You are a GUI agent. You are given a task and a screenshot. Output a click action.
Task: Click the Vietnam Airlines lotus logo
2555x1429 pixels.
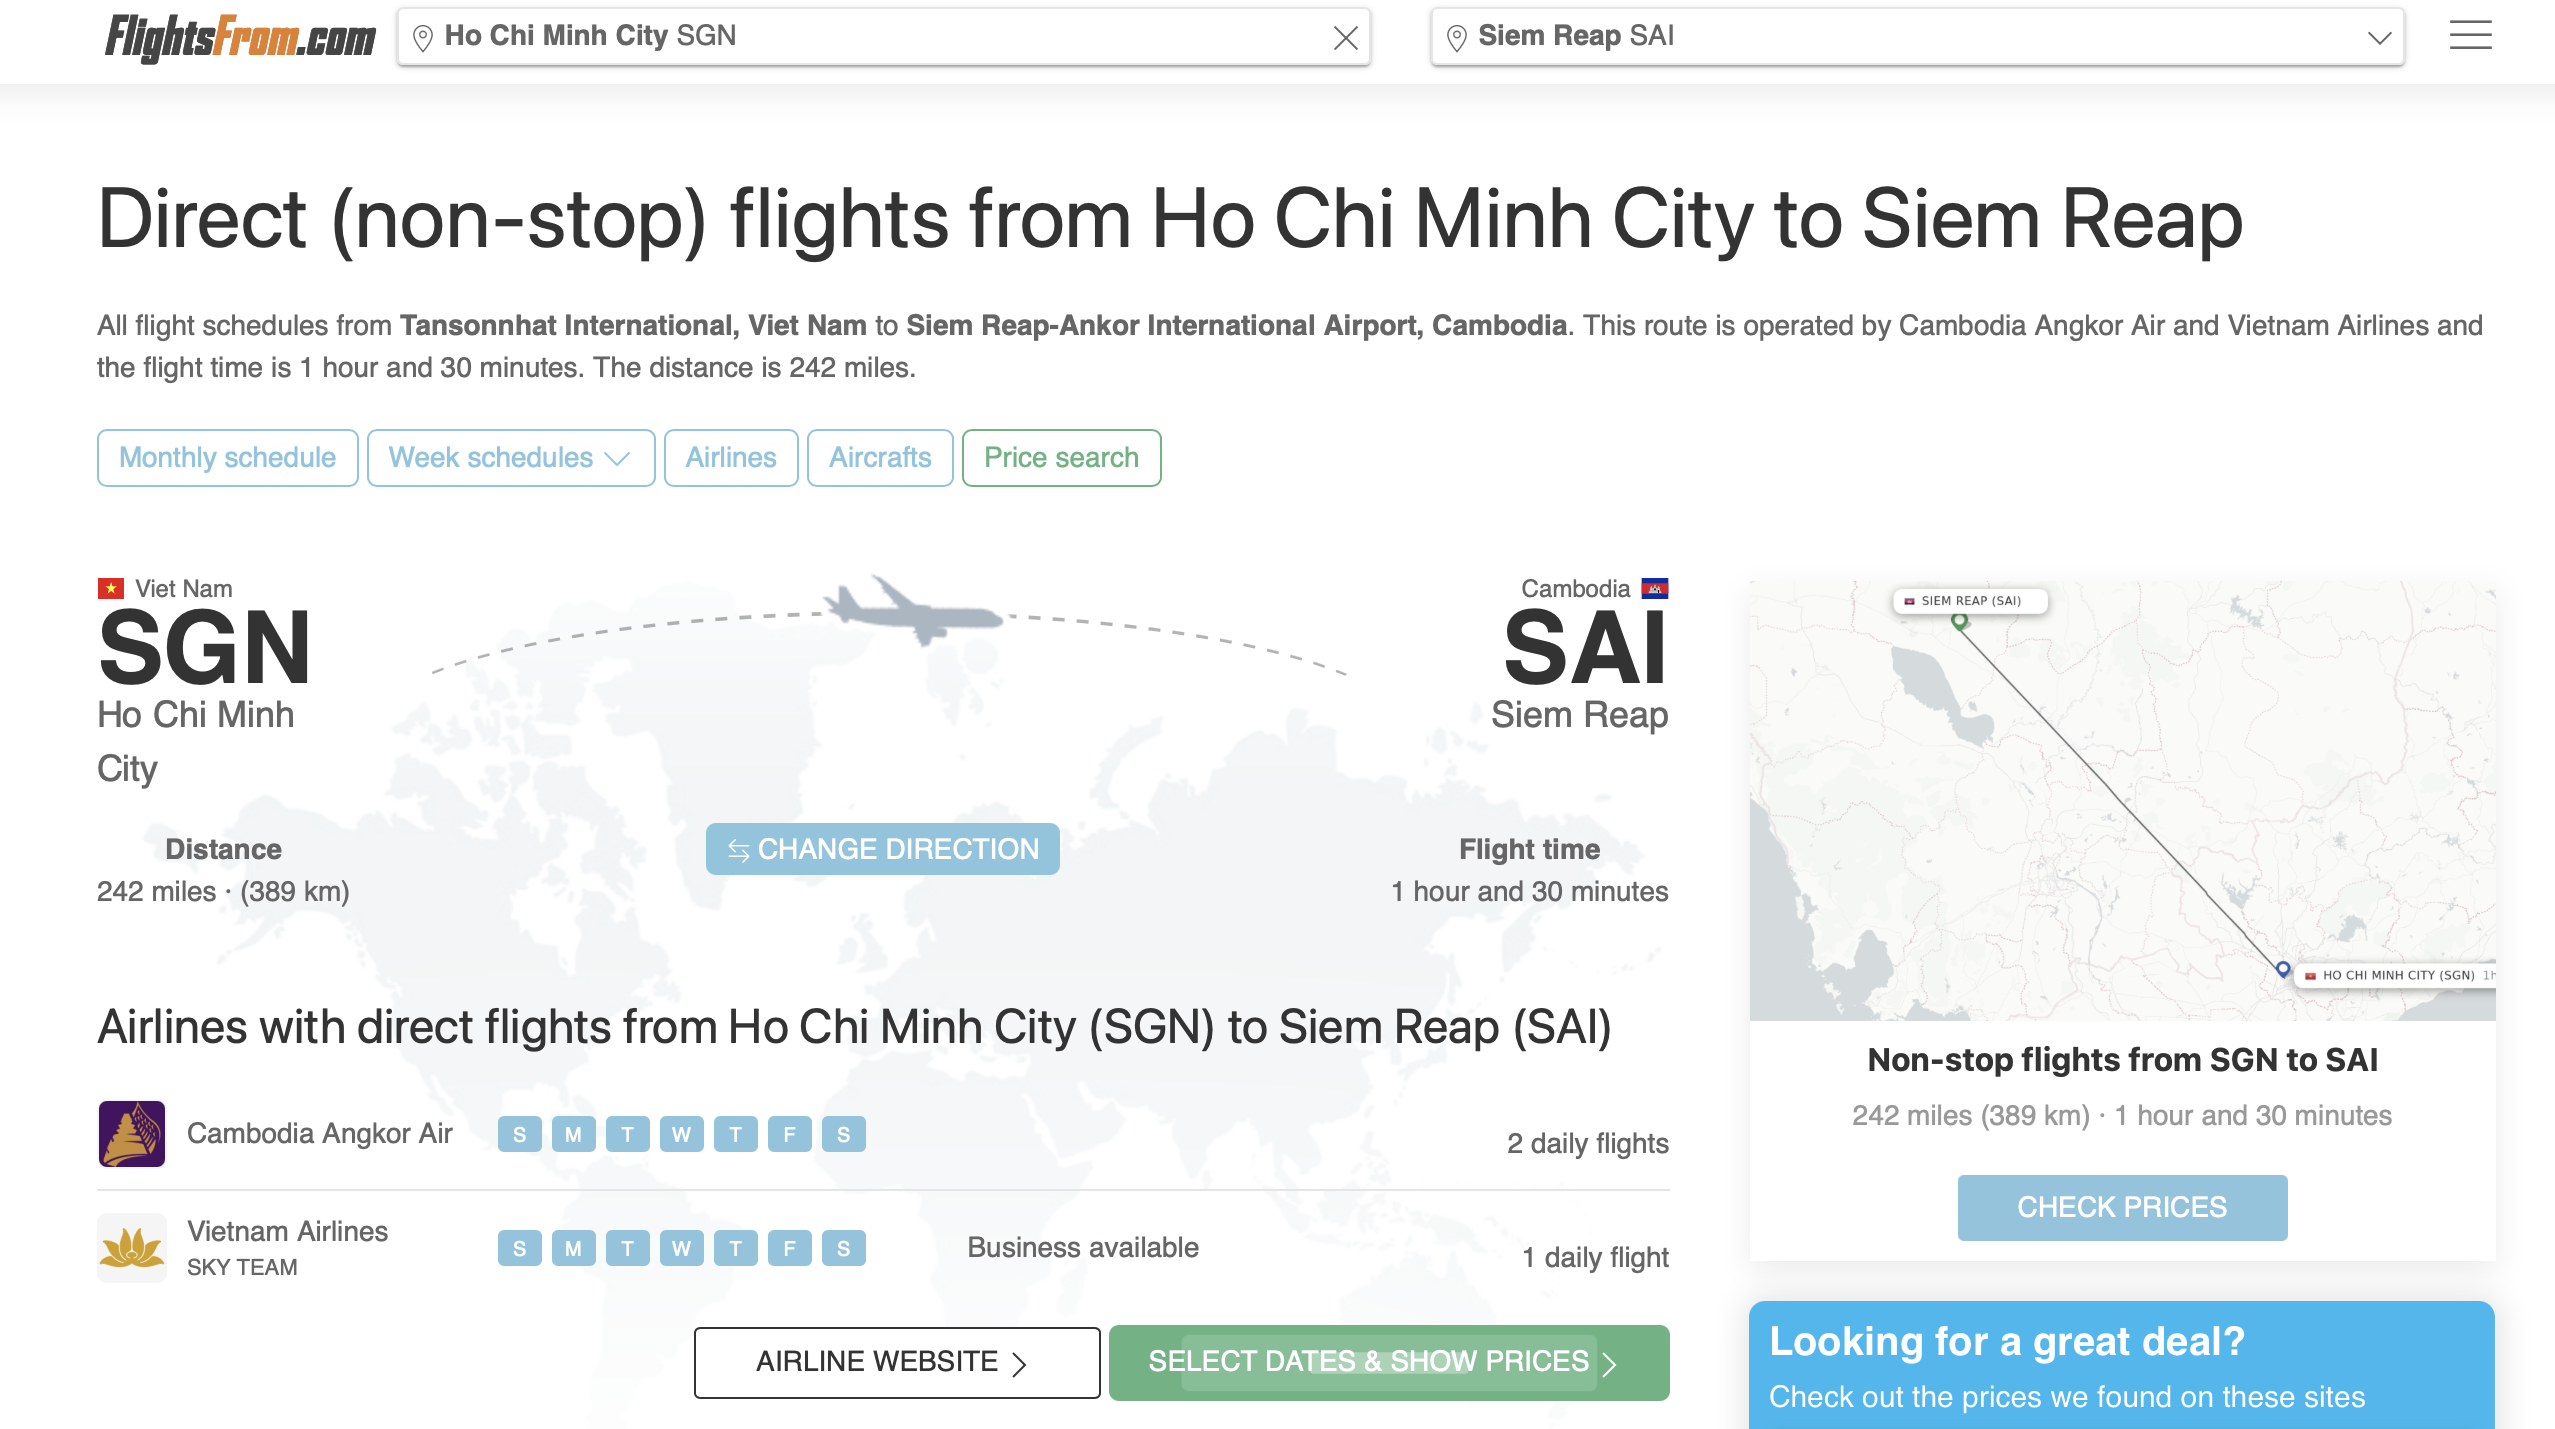tap(132, 1248)
